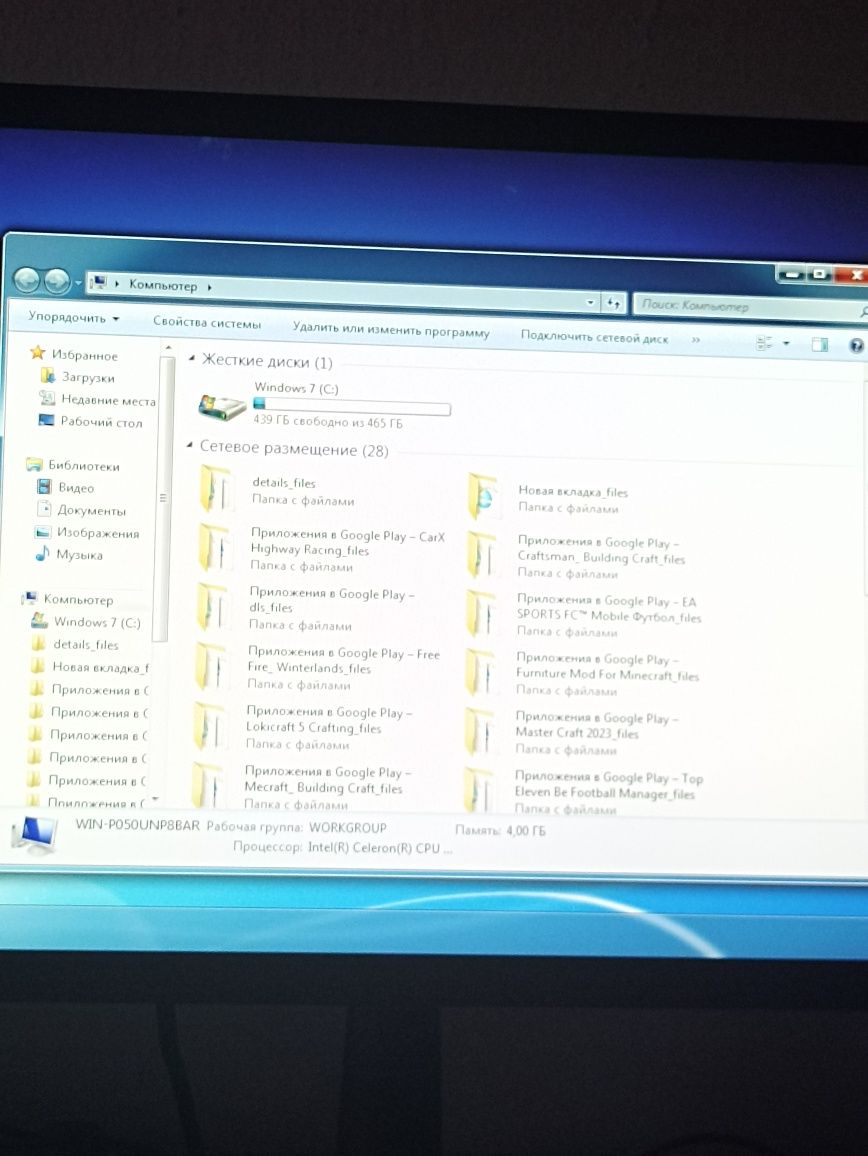The image size is (868, 1156).
Task: Click Удалить или изменить программу
Action: point(391,330)
